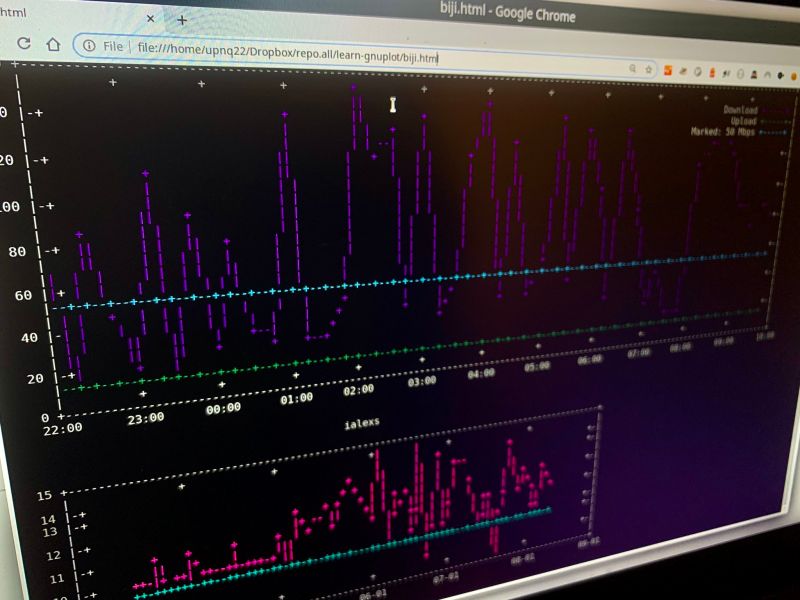Reload the biji.html page
Screen dimensions: 800x600
click(24, 43)
